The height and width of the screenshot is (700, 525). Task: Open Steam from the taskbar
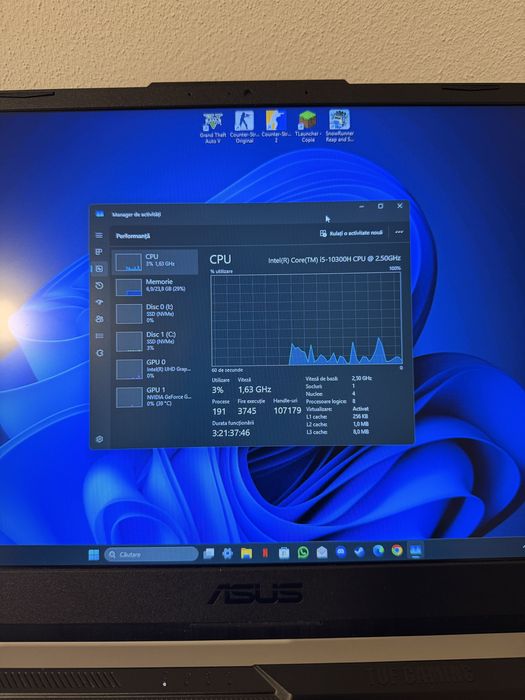(x=359, y=552)
